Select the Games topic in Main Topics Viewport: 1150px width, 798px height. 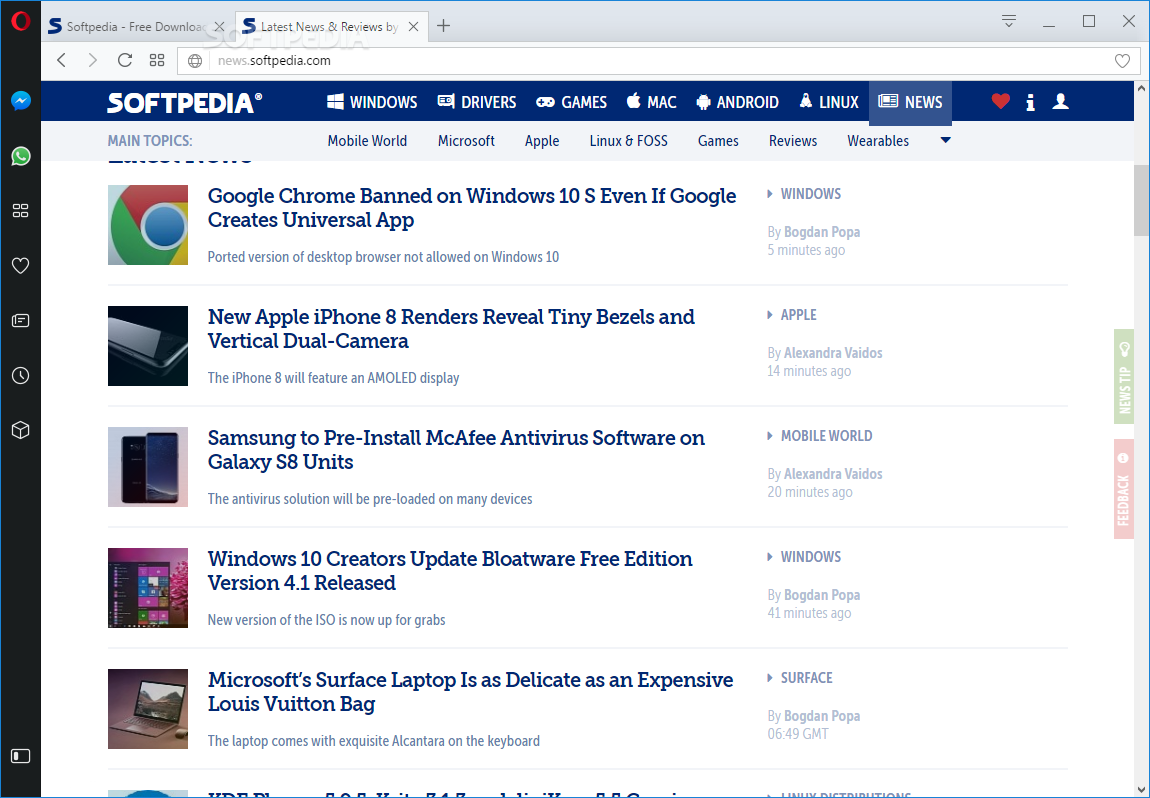click(x=718, y=141)
